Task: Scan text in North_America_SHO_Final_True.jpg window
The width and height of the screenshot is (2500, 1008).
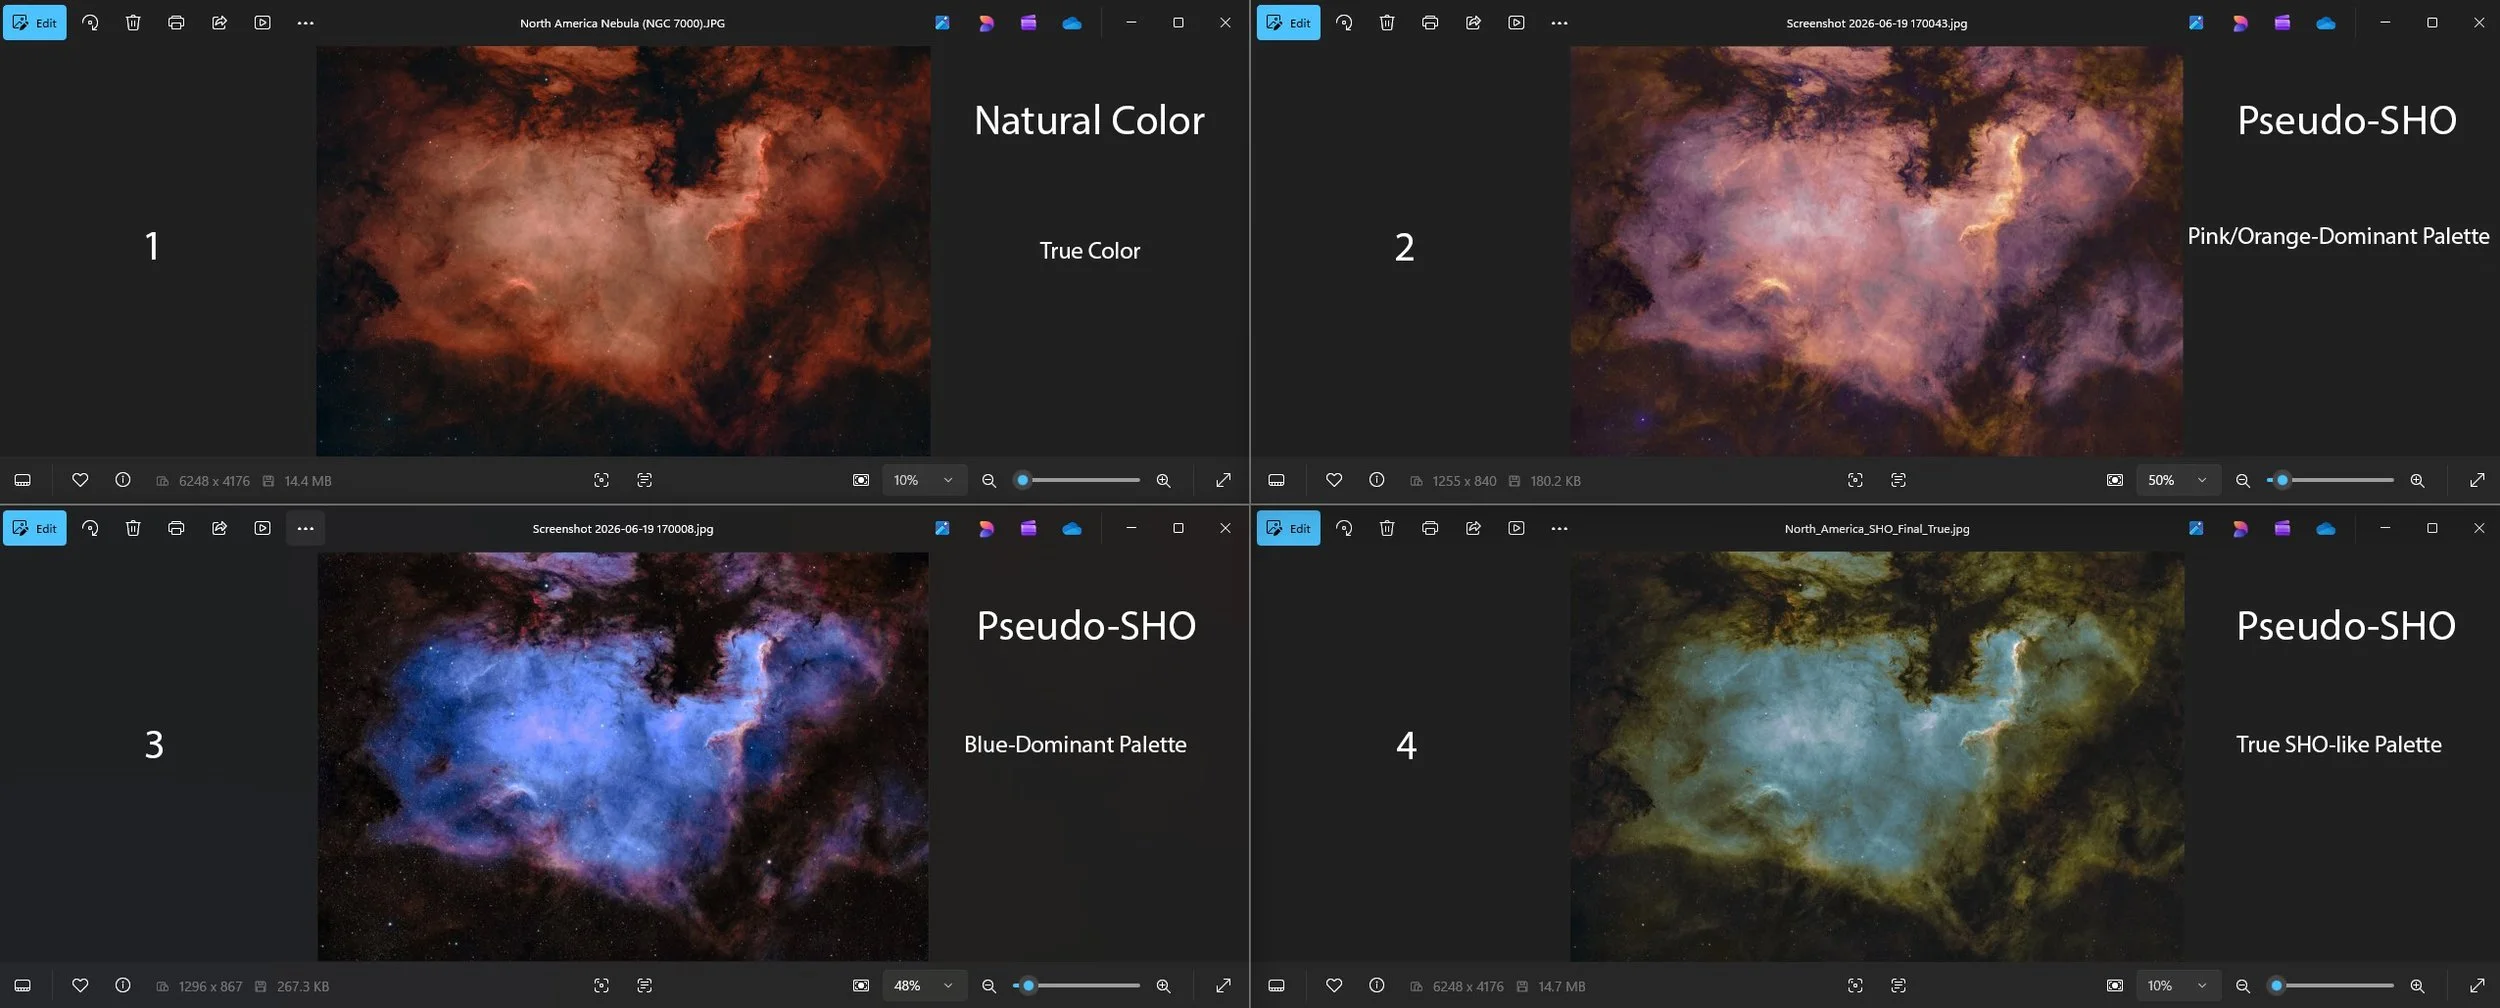Action: click(x=1898, y=985)
